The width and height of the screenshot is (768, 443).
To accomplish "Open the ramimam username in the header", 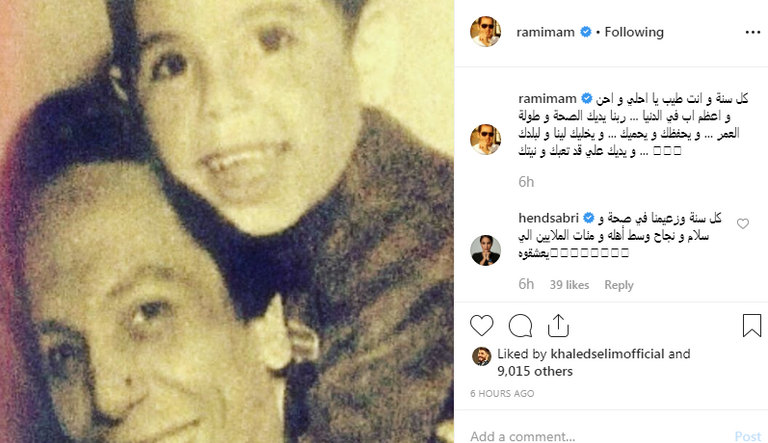I will point(545,32).
